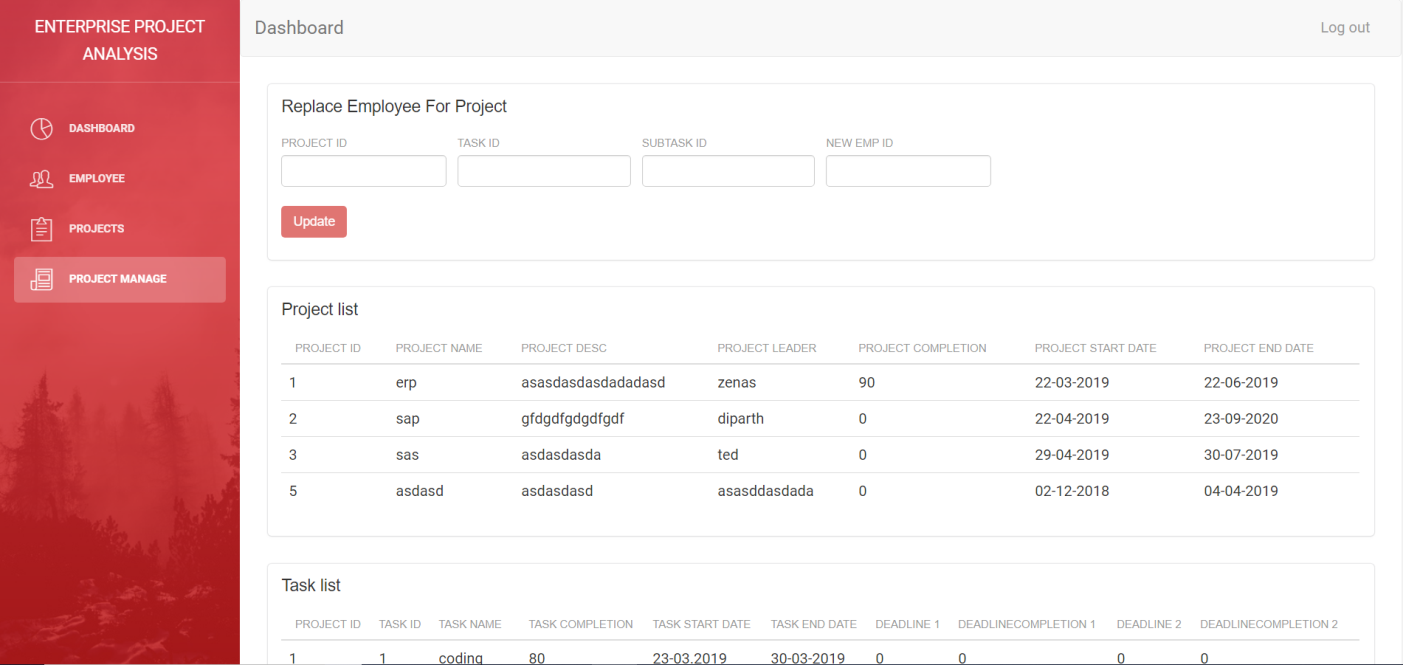Viewport: 1403px width, 665px height.
Task: Click the Project Manage sidebar icon
Action: point(41,279)
